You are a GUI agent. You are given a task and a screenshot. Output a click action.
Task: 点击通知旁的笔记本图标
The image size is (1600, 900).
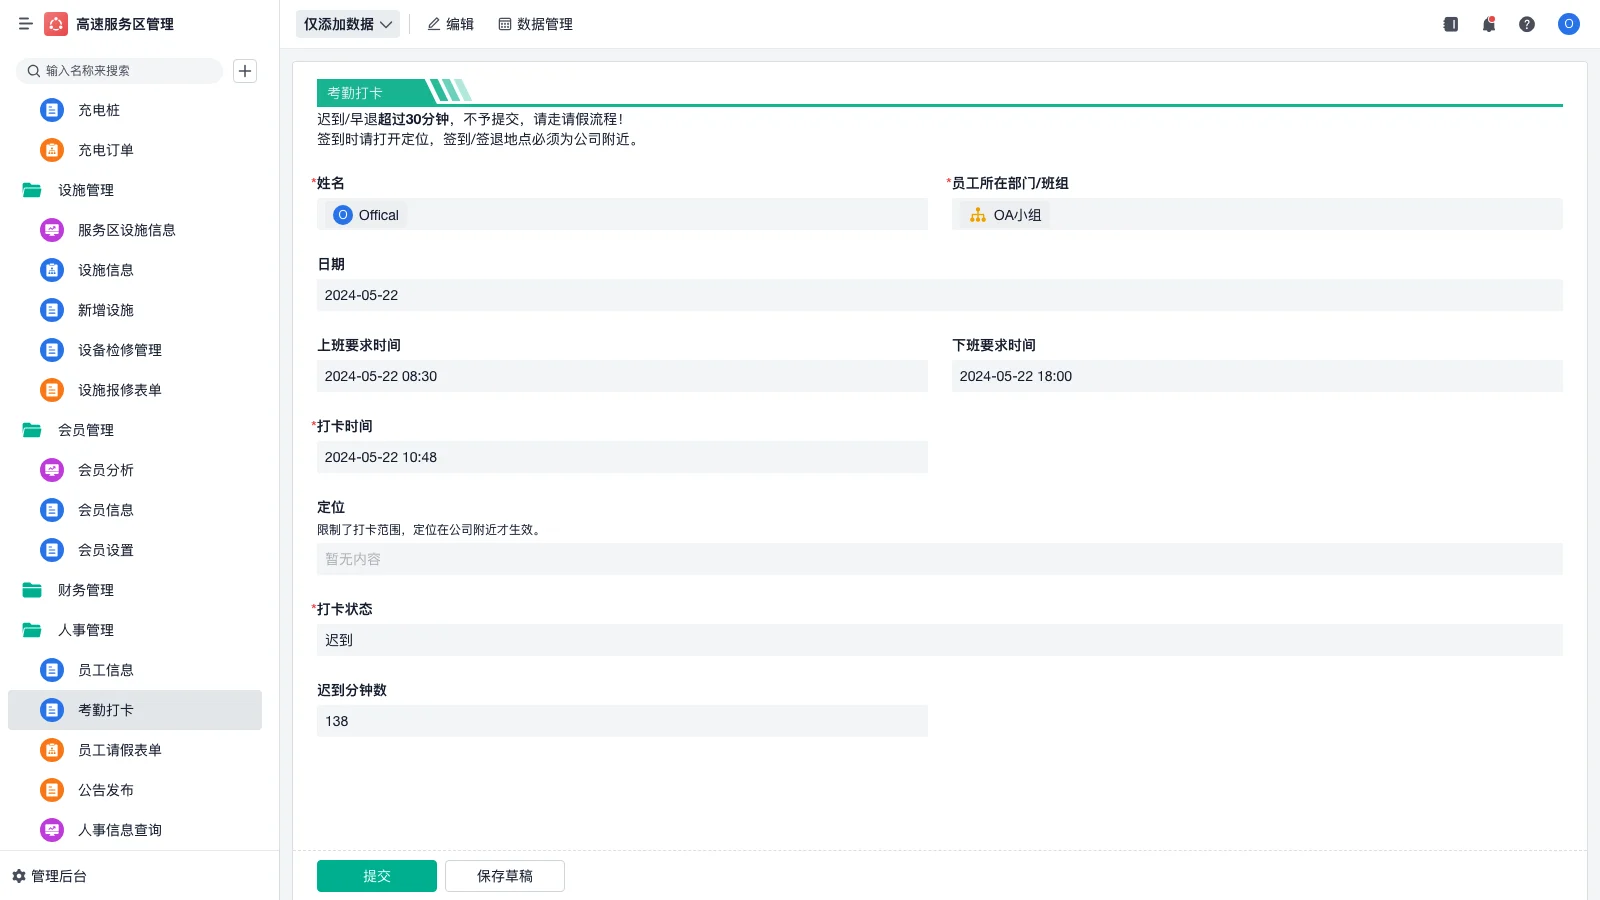(x=1449, y=24)
